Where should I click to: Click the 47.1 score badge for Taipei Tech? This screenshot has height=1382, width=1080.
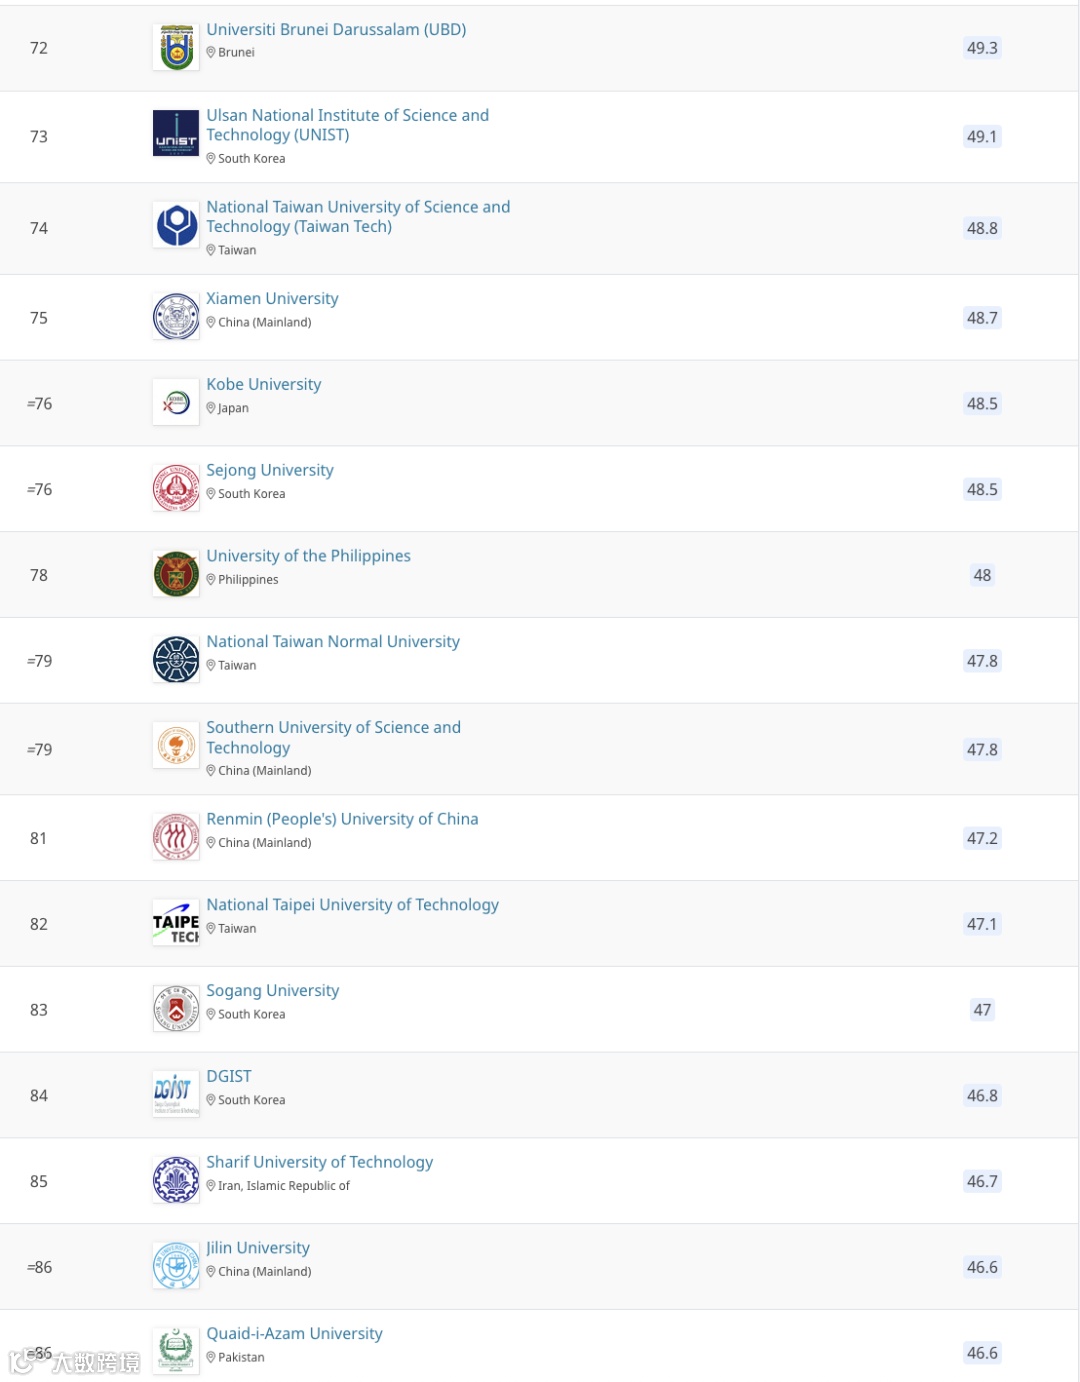tap(982, 924)
